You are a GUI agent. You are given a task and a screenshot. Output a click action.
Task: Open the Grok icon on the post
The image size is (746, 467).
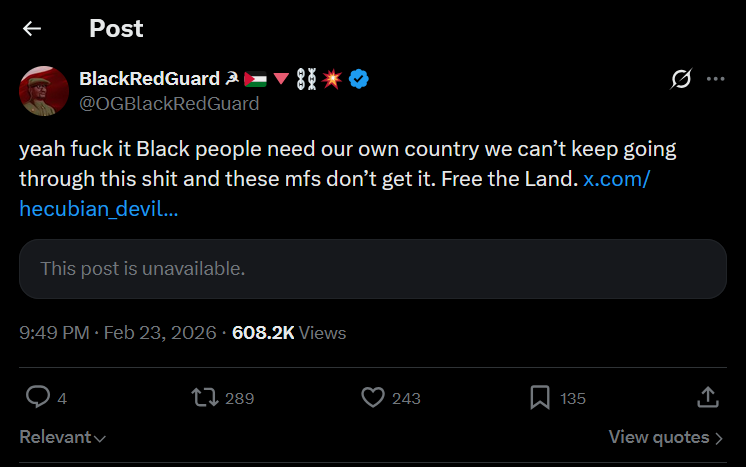[x=681, y=79]
